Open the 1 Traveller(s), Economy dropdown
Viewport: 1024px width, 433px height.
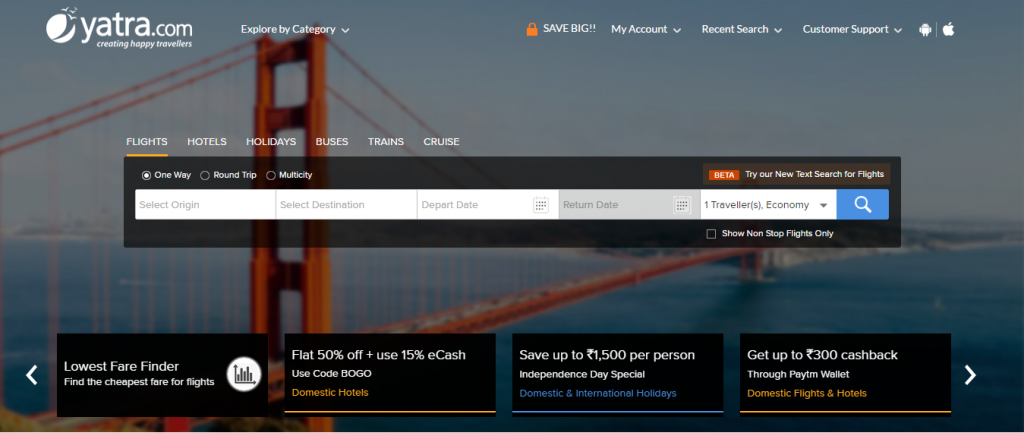(768, 204)
